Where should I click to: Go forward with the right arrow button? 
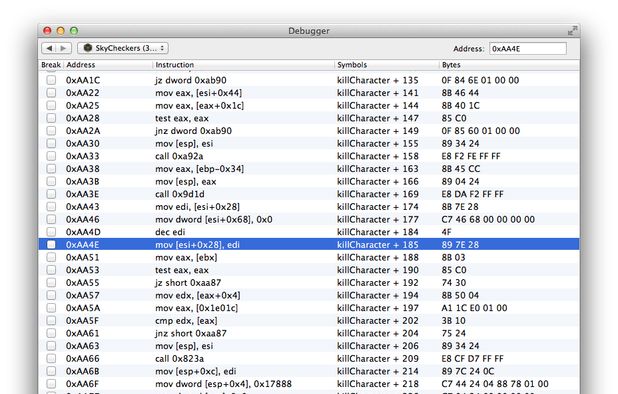64,48
